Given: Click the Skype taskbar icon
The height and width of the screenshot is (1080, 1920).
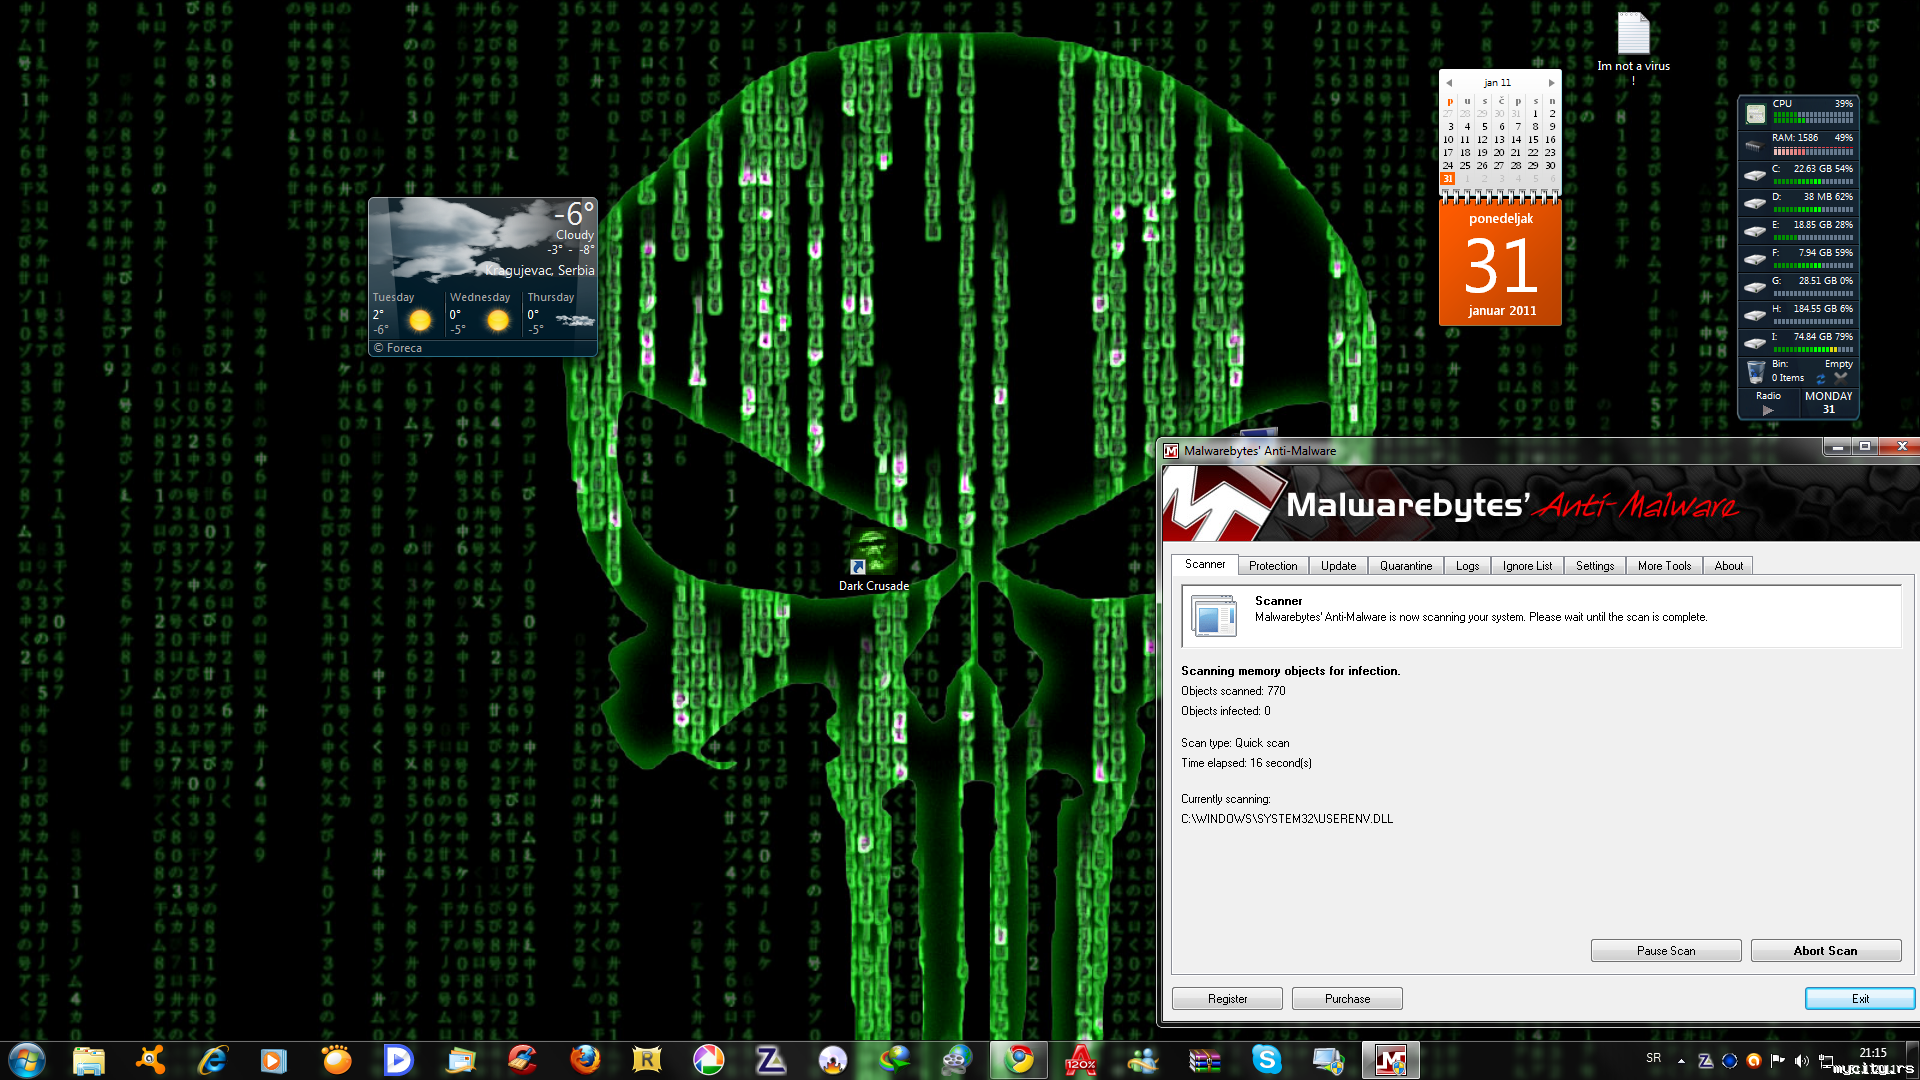Looking at the screenshot, I should tap(1266, 1060).
